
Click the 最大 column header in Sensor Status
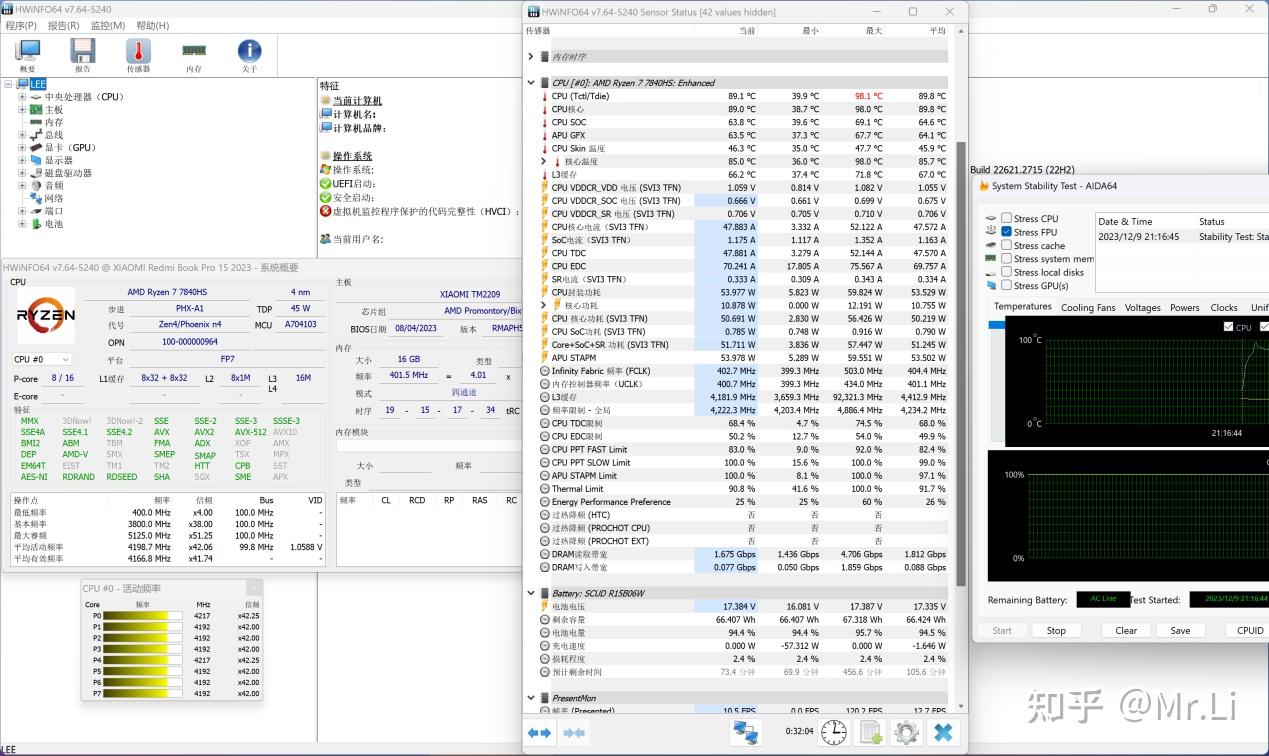click(x=874, y=31)
